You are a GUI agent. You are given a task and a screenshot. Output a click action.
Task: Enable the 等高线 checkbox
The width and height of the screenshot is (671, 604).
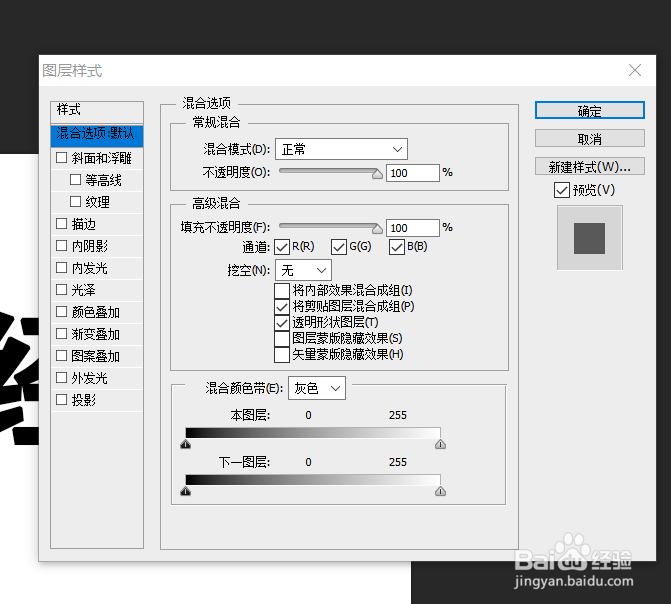coord(75,179)
